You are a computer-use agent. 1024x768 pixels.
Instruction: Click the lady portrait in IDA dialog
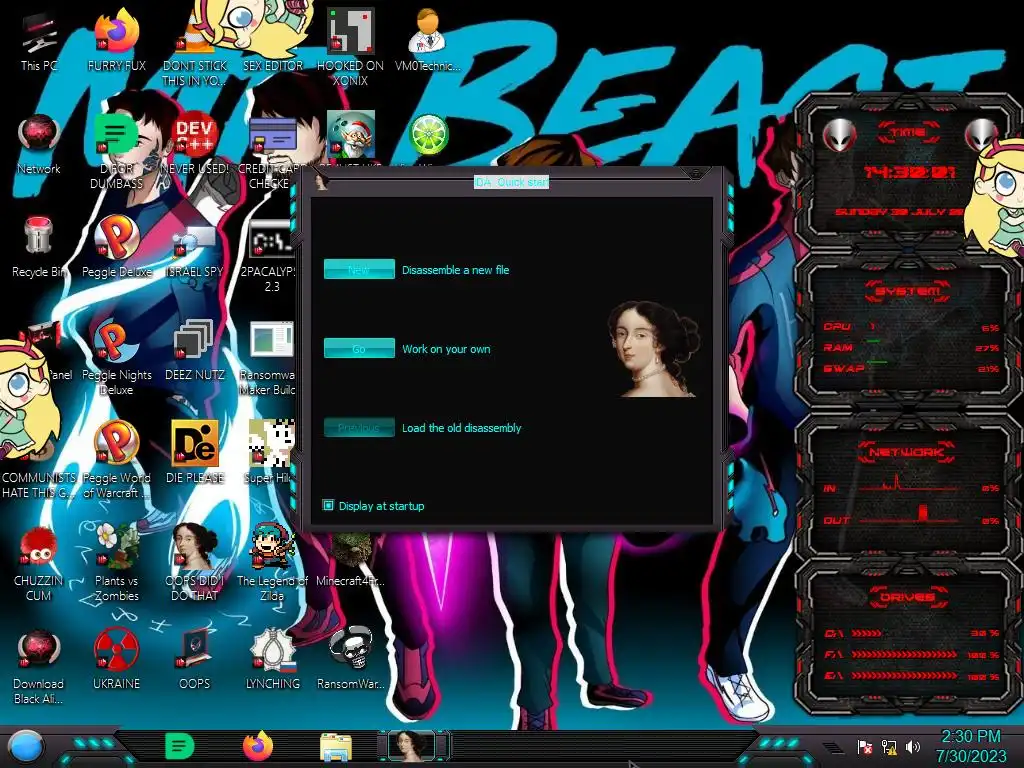(652, 349)
